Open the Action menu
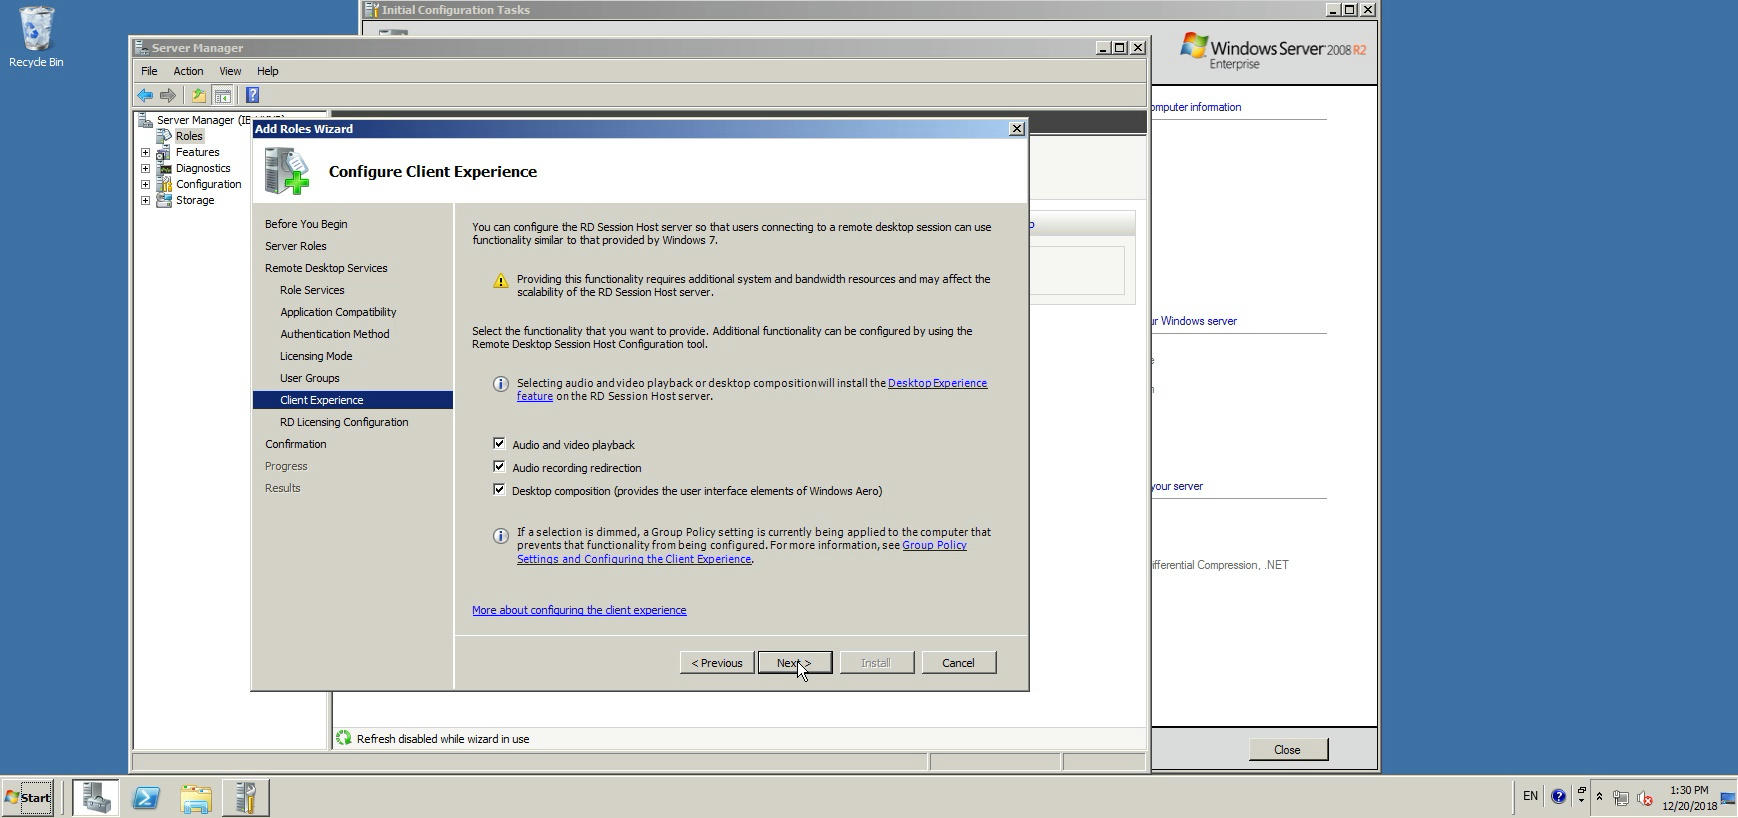The height and width of the screenshot is (818, 1738). tap(188, 71)
